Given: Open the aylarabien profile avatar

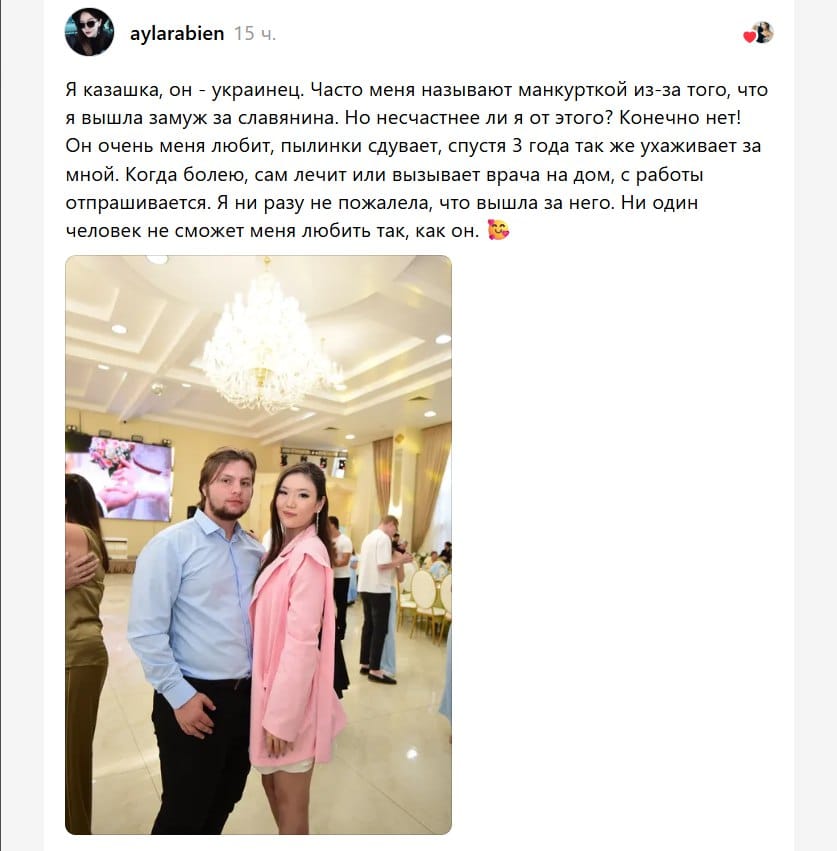Looking at the screenshot, I should 89,33.
